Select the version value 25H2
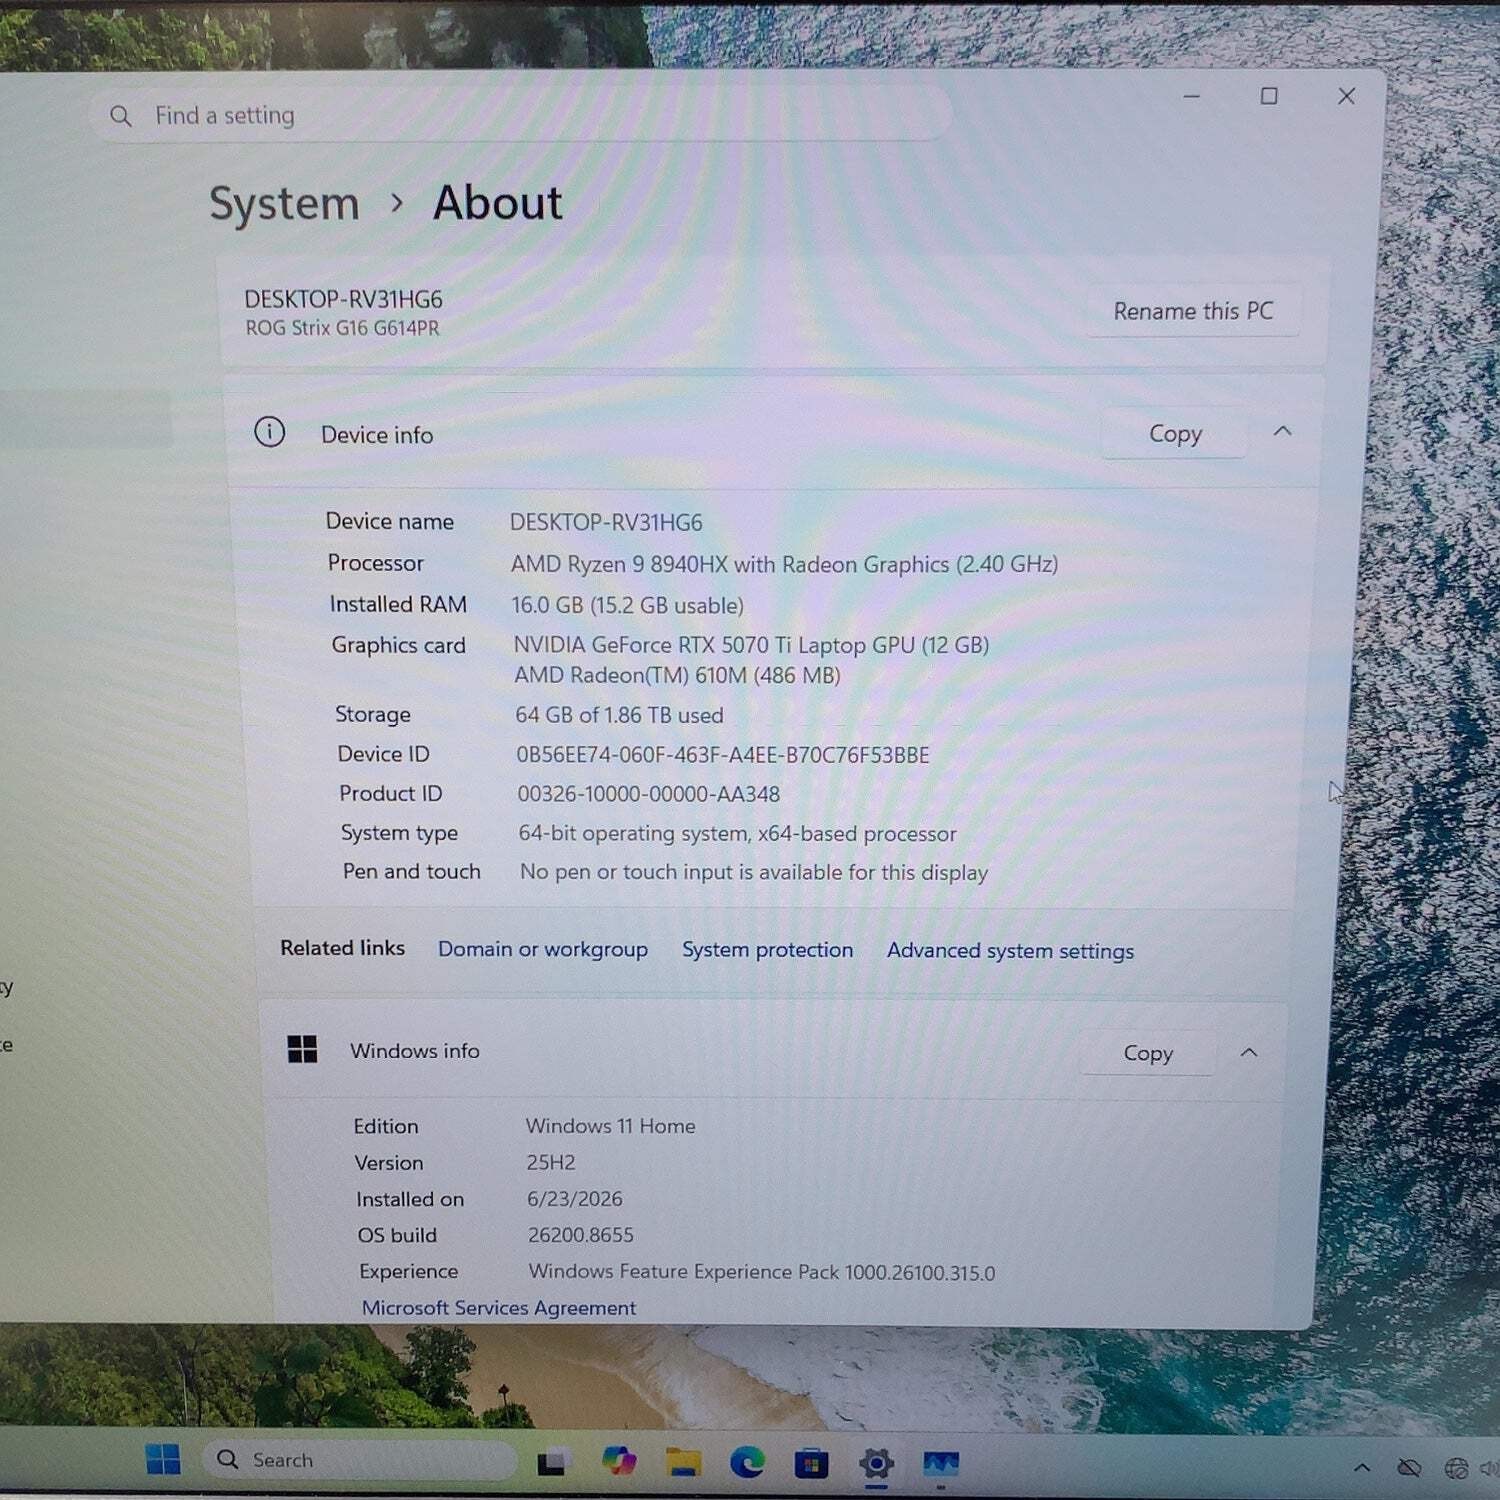 pos(551,1163)
